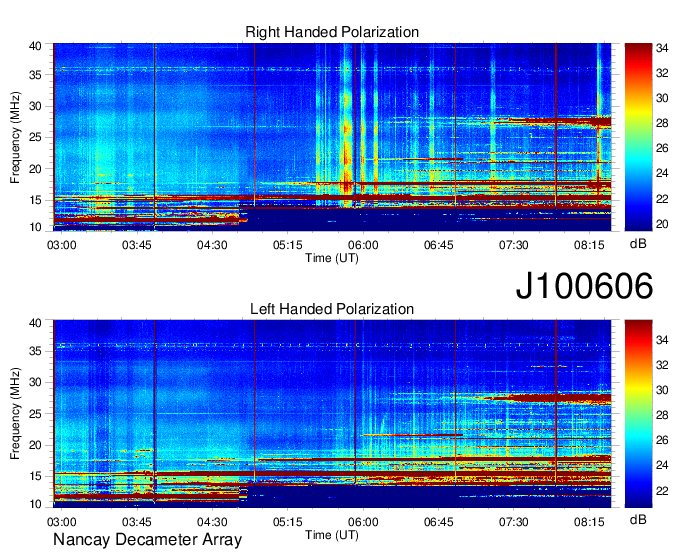The image size is (680, 552).
Task: Click 03:00 time tick of Right Handed plot
Action: click(x=62, y=245)
